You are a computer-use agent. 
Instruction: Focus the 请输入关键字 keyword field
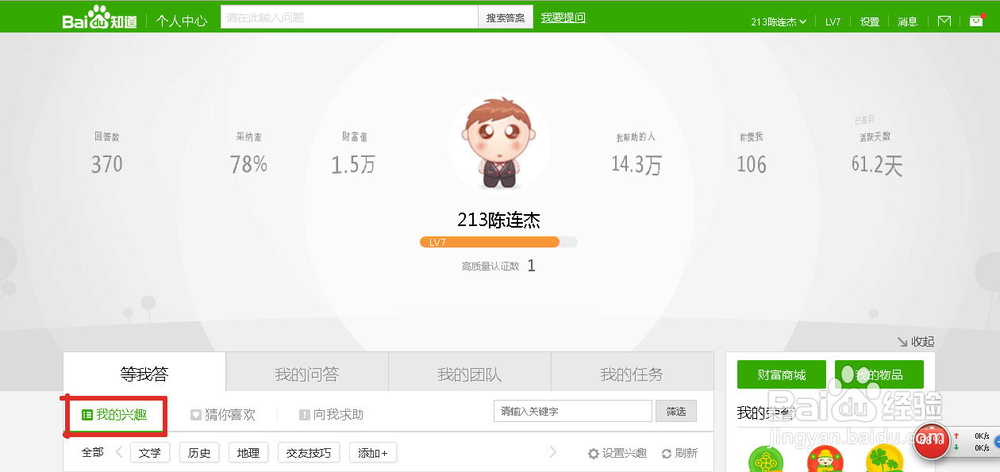(573, 411)
